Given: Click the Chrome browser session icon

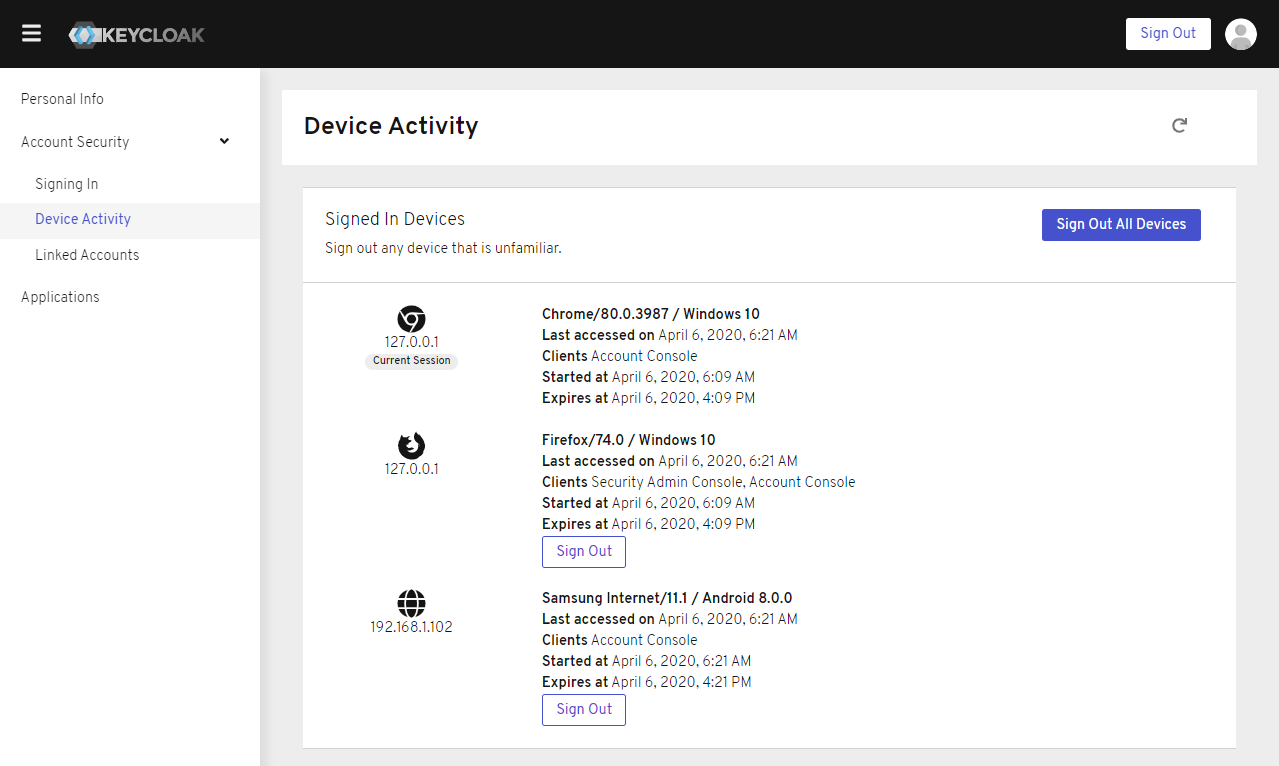Looking at the screenshot, I should [411, 319].
